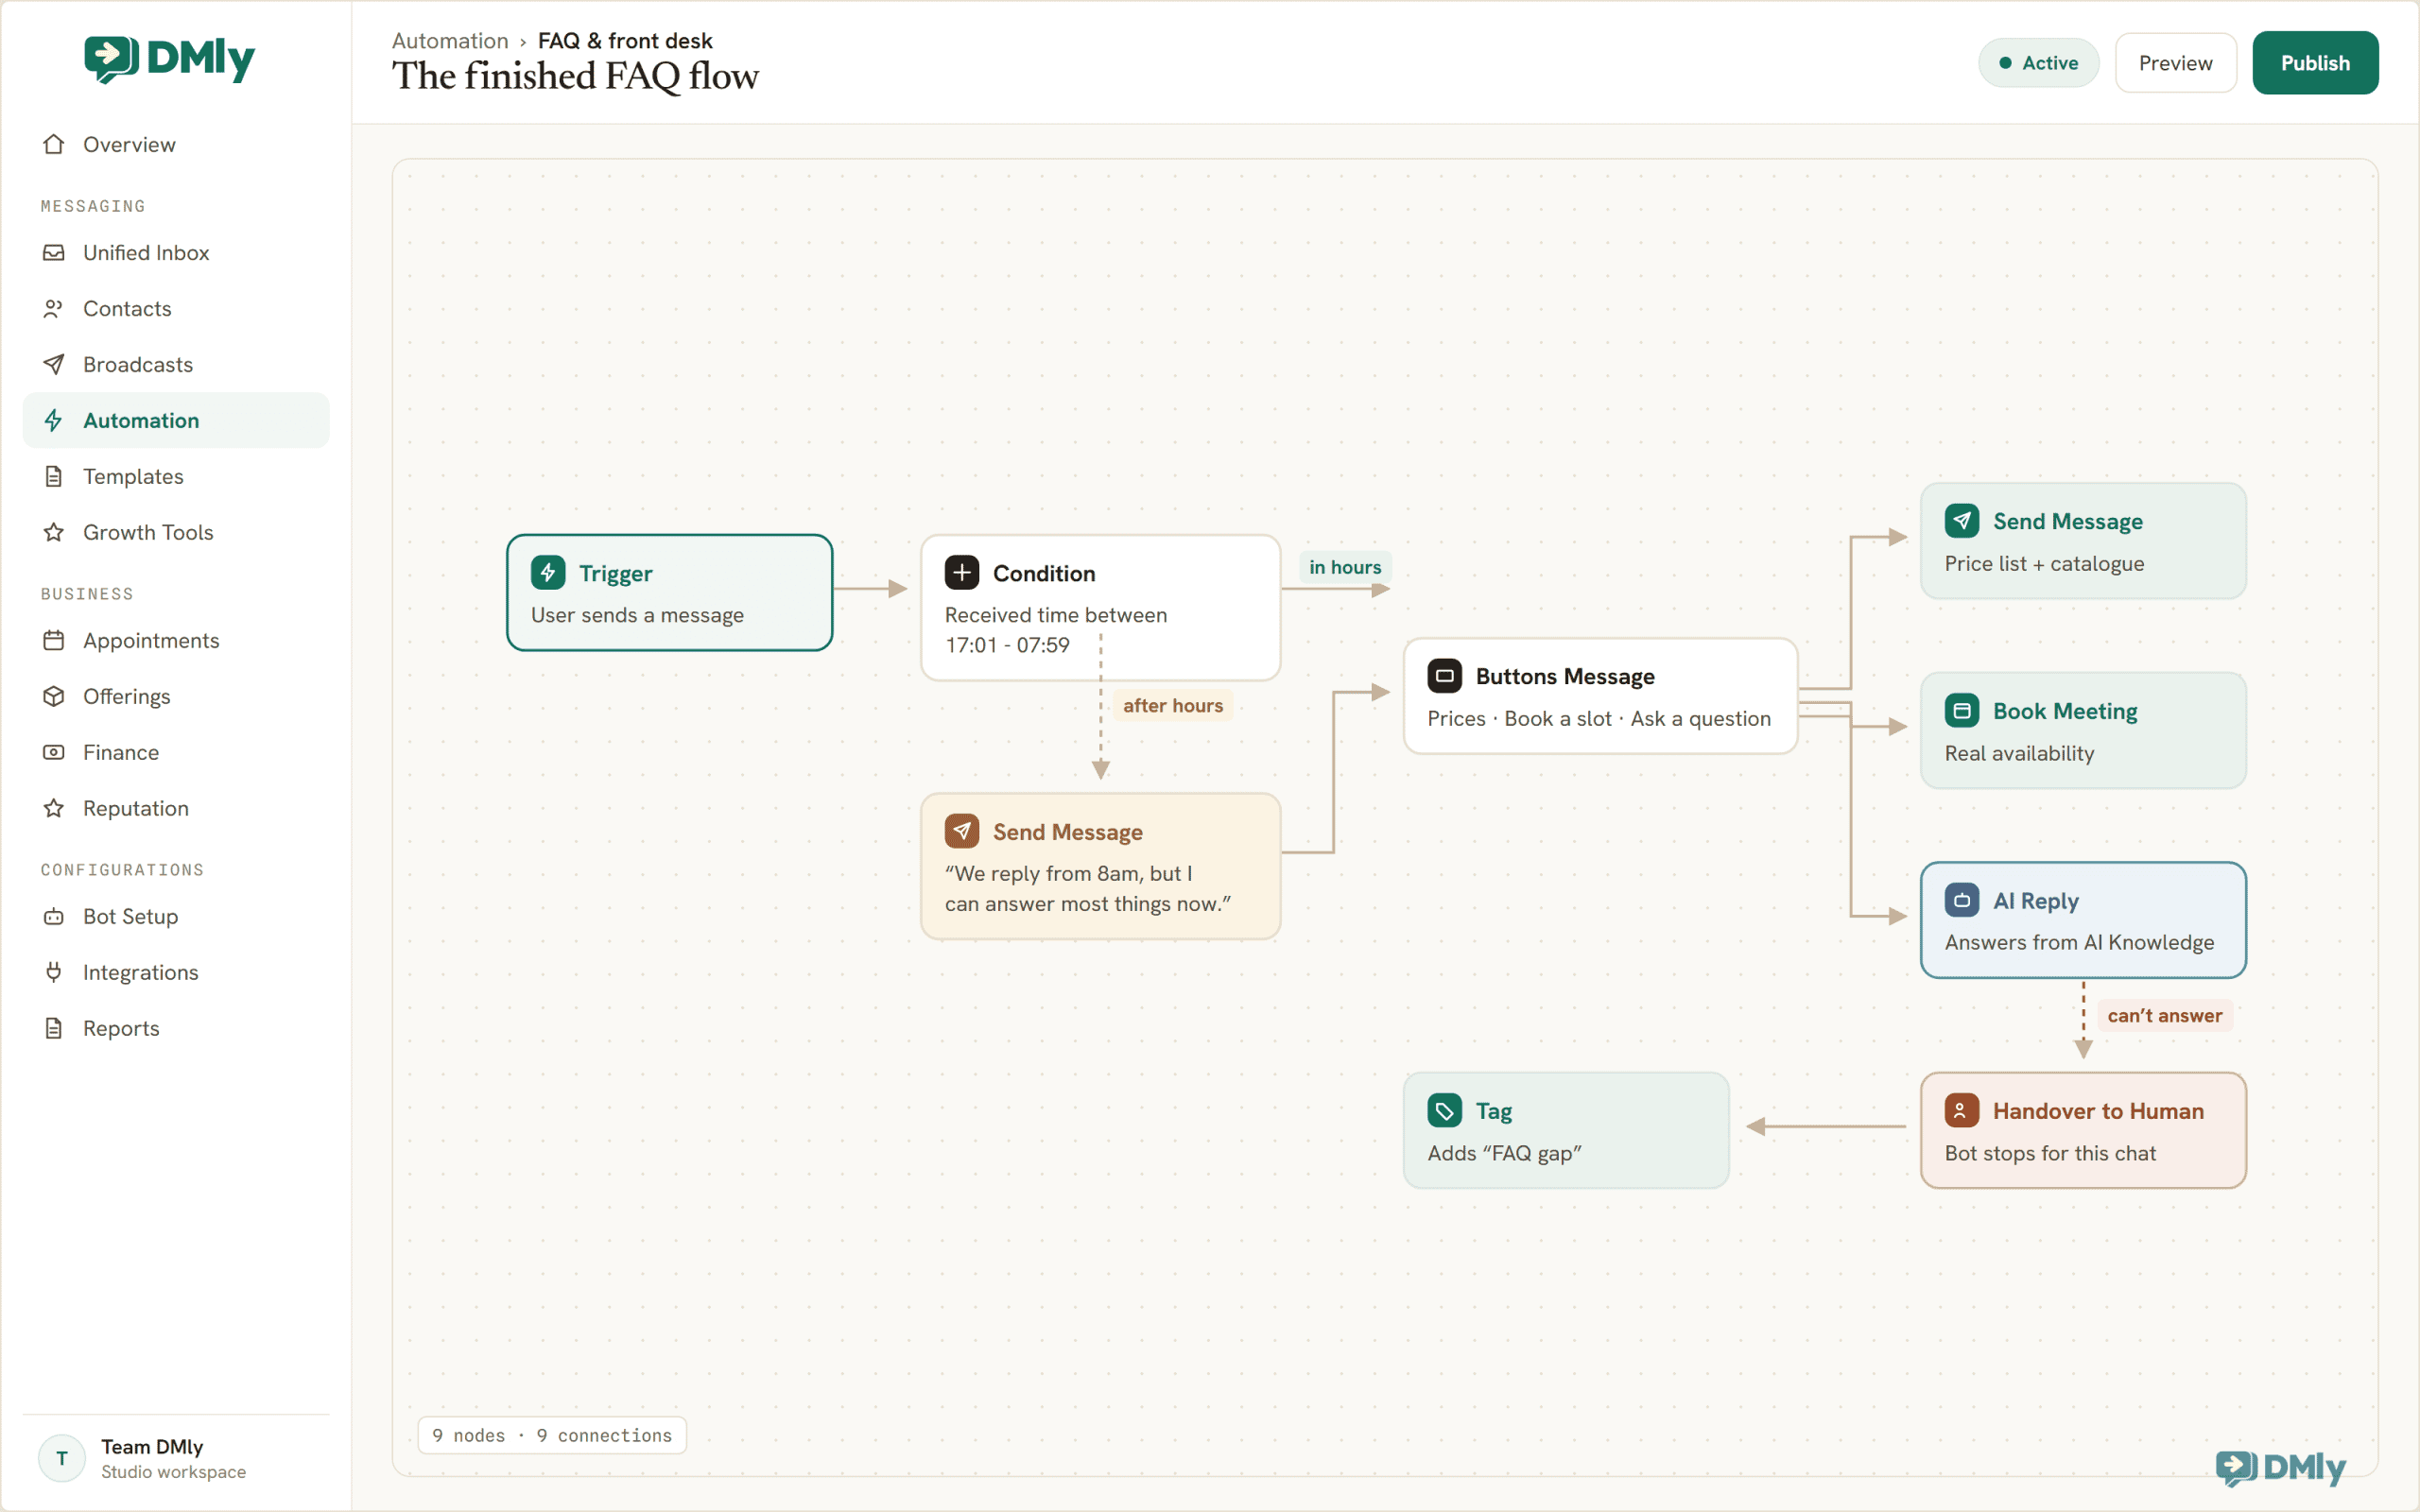The width and height of the screenshot is (2420, 1512).
Task: Click the Overview home icon
Action: (x=54, y=144)
